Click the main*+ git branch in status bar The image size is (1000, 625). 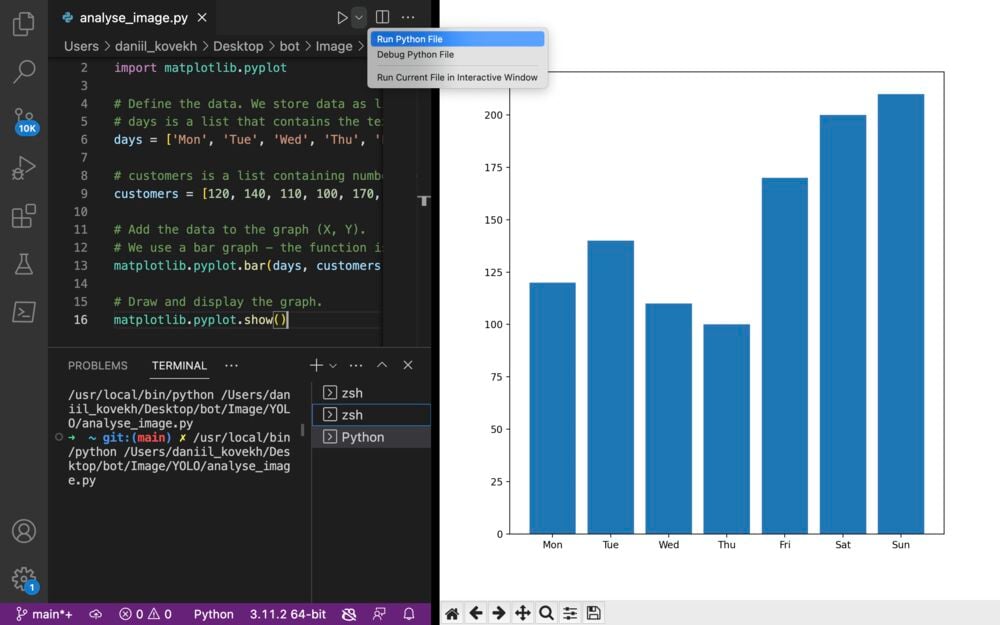coord(43,614)
